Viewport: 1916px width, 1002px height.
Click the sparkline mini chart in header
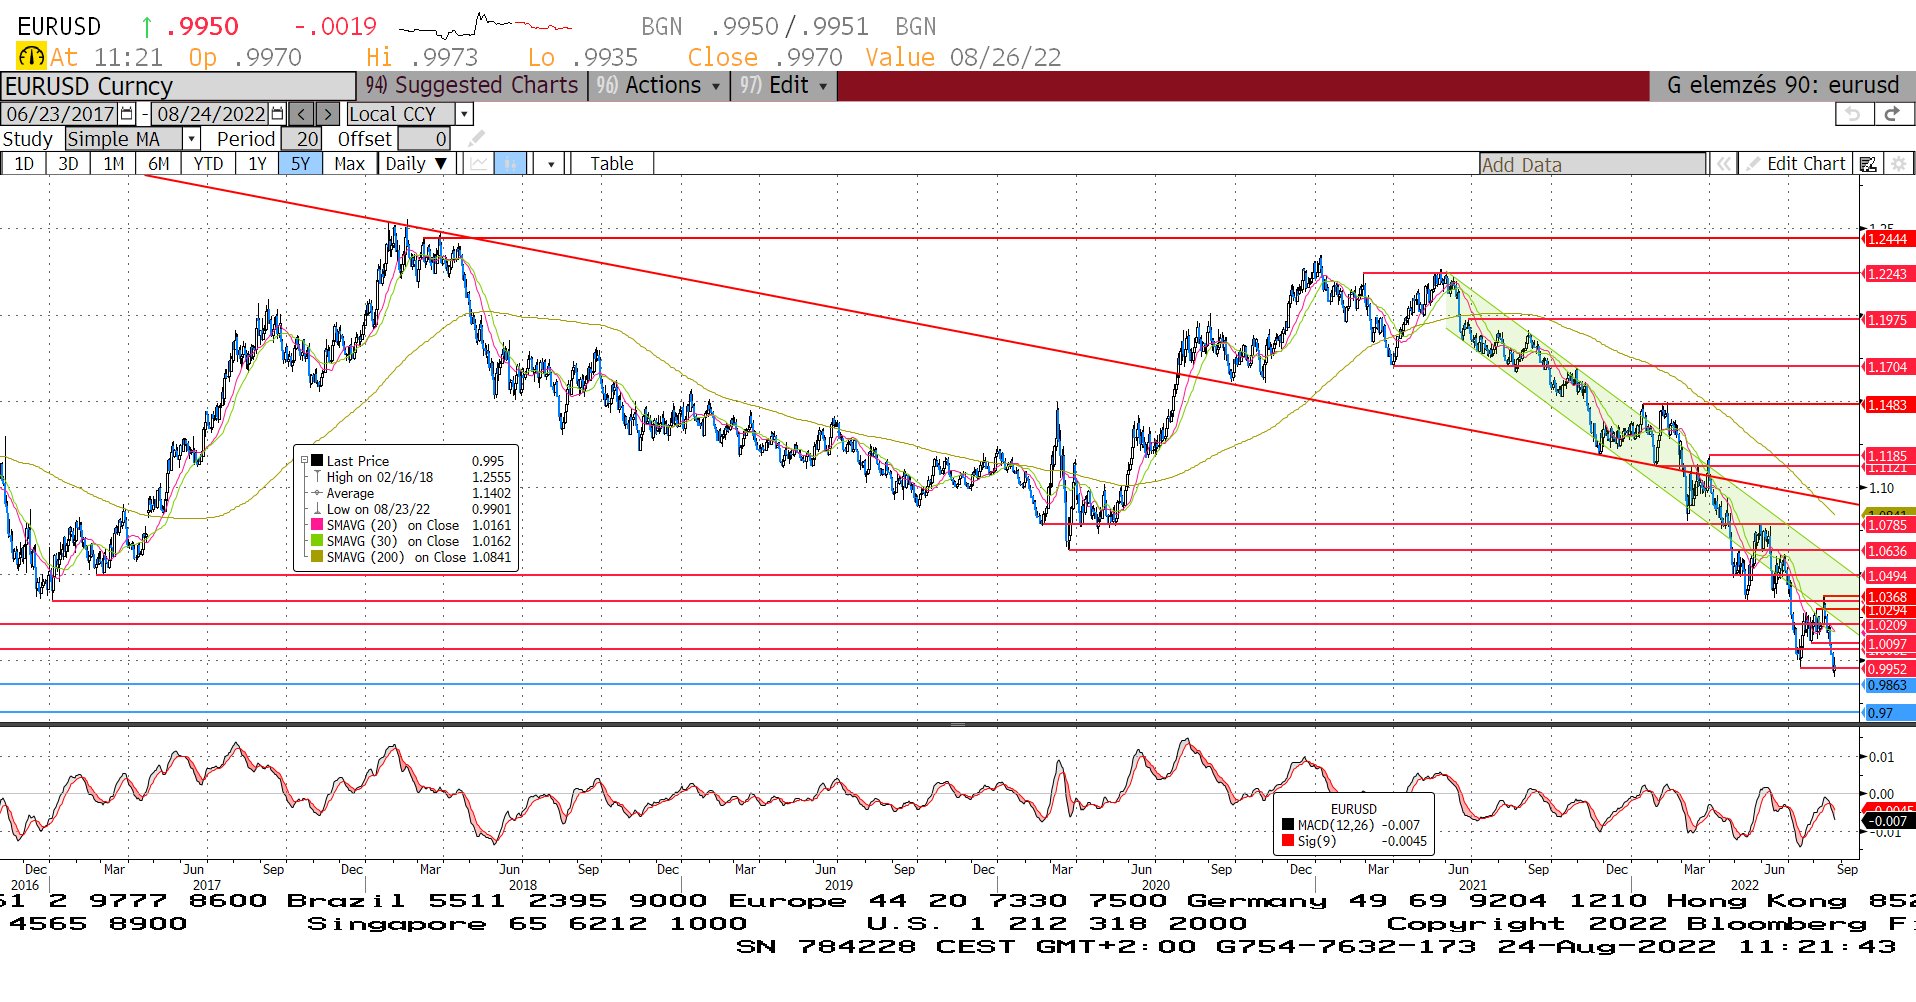(x=486, y=25)
